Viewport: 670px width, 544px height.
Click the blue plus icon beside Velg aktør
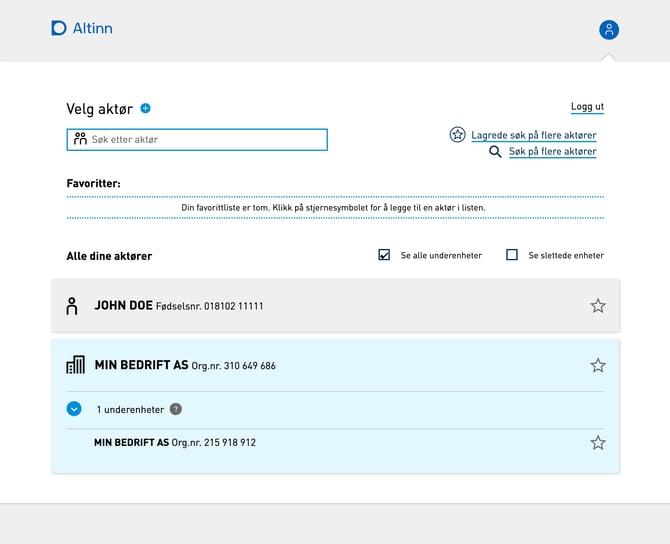tap(145, 108)
